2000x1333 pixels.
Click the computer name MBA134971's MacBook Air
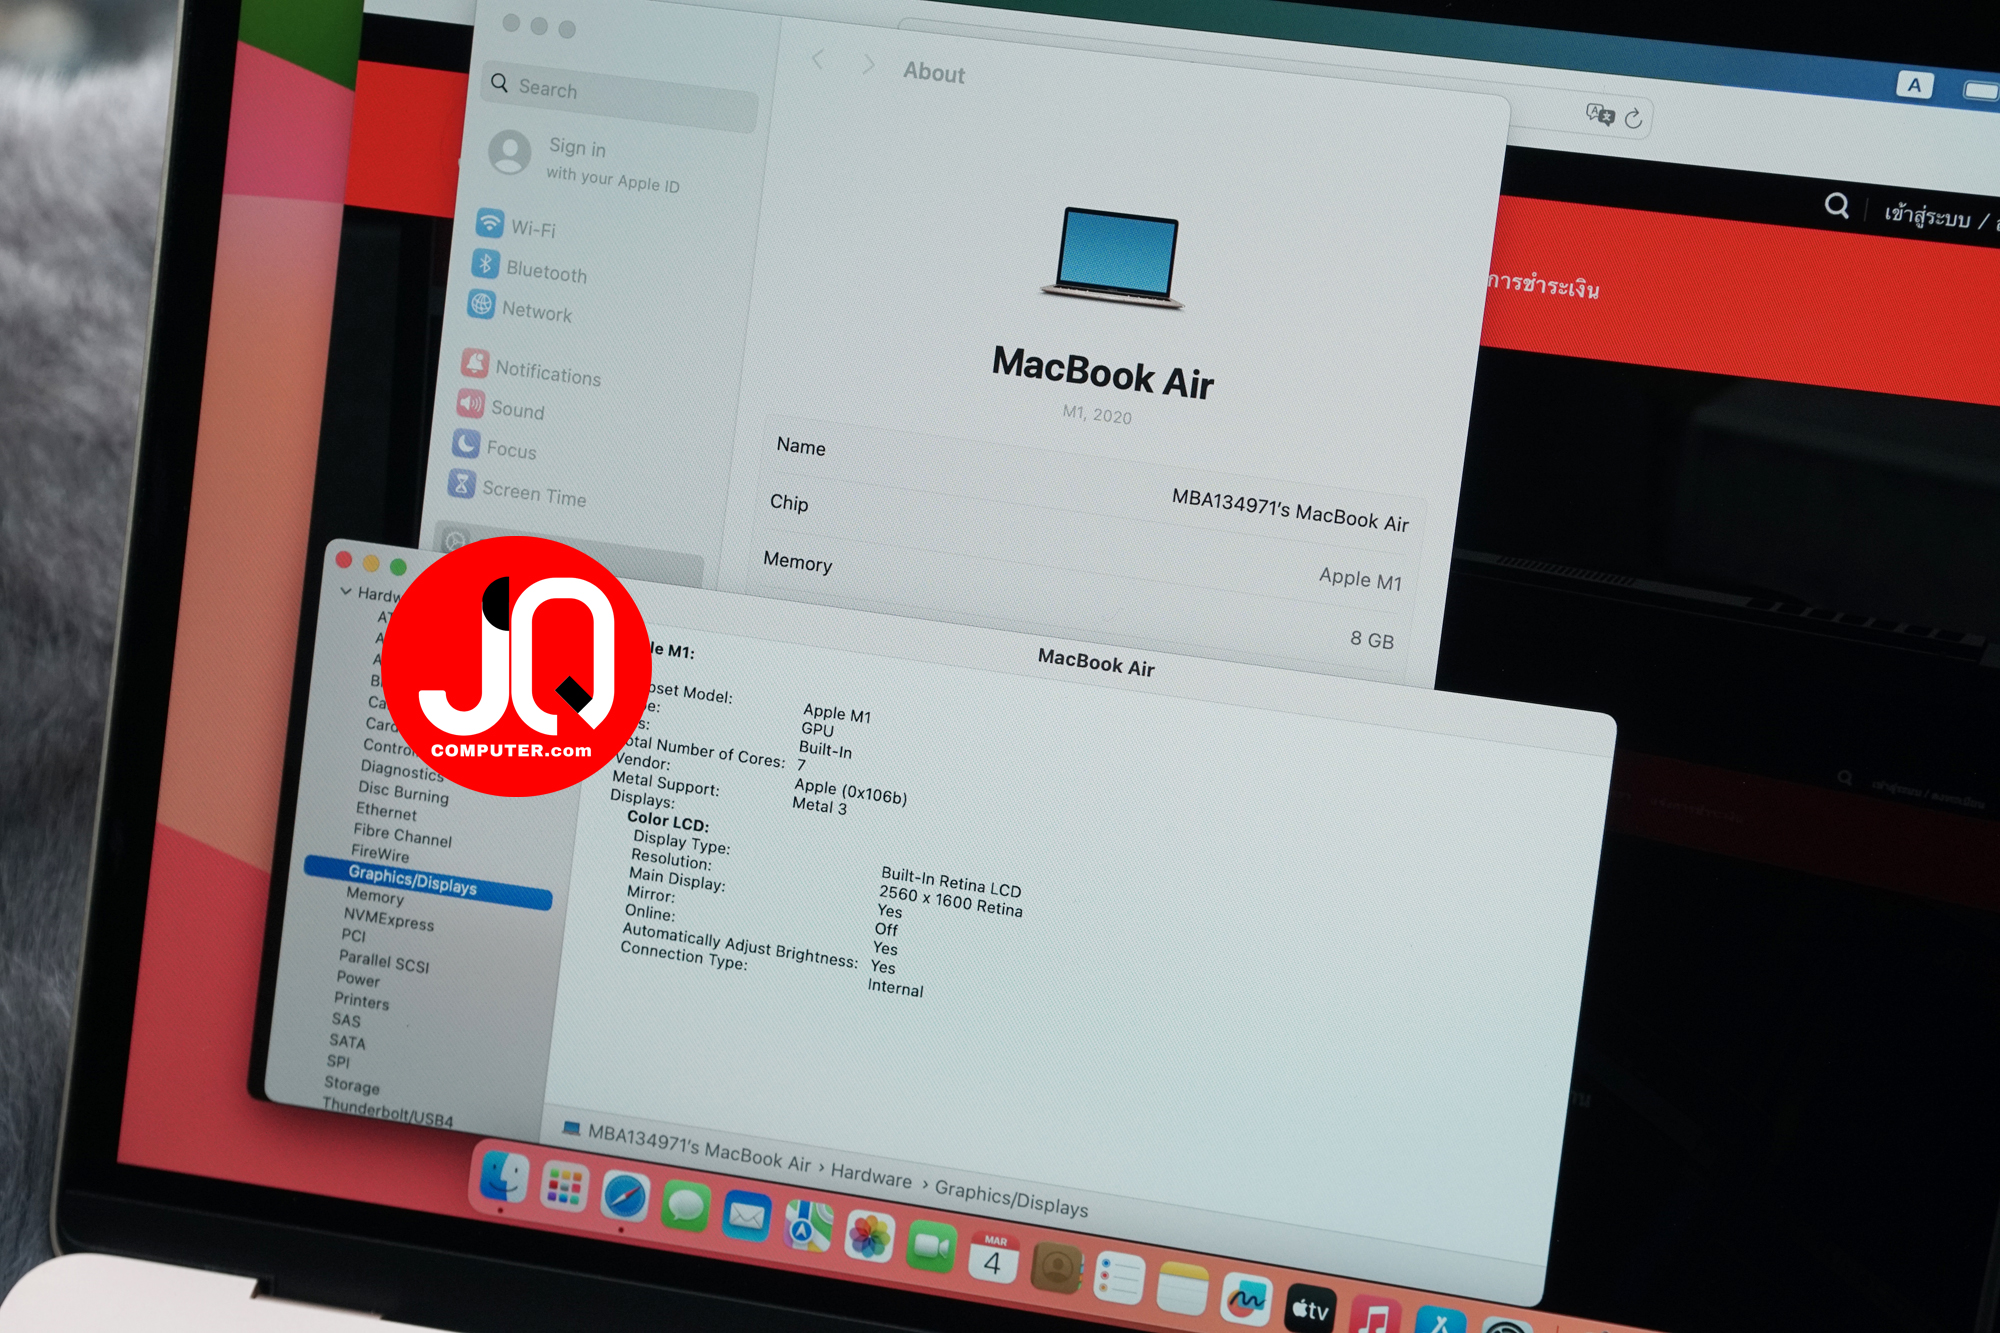tap(1290, 510)
